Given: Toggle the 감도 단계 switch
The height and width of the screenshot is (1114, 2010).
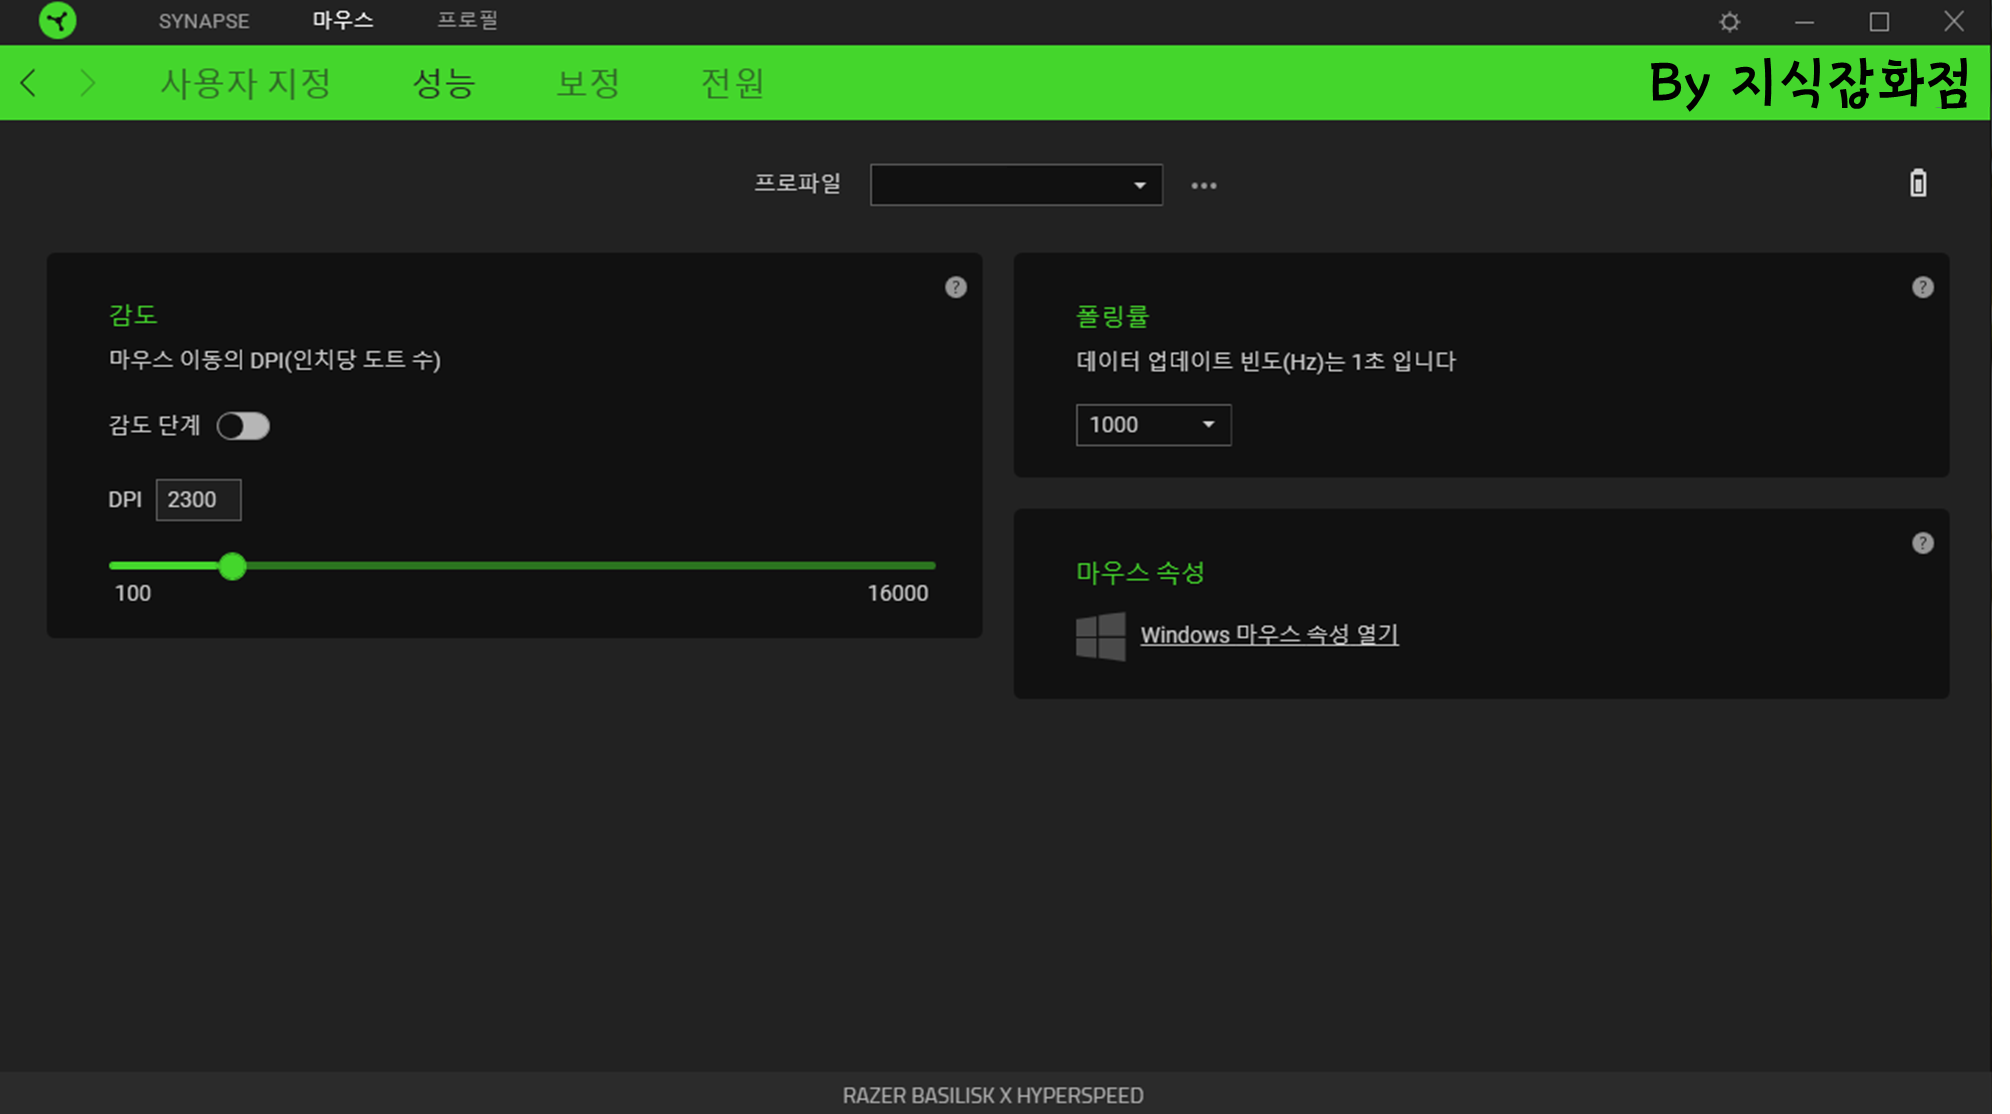Looking at the screenshot, I should point(243,426).
